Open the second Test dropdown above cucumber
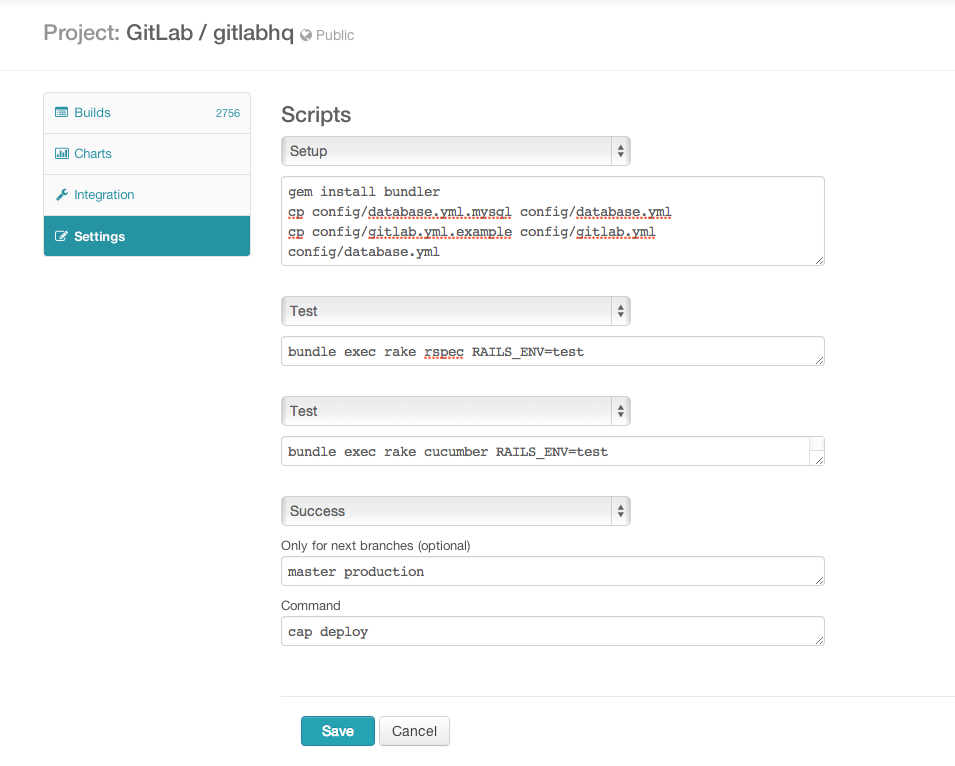Screen dimensions: 955x766 [x=456, y=411]
